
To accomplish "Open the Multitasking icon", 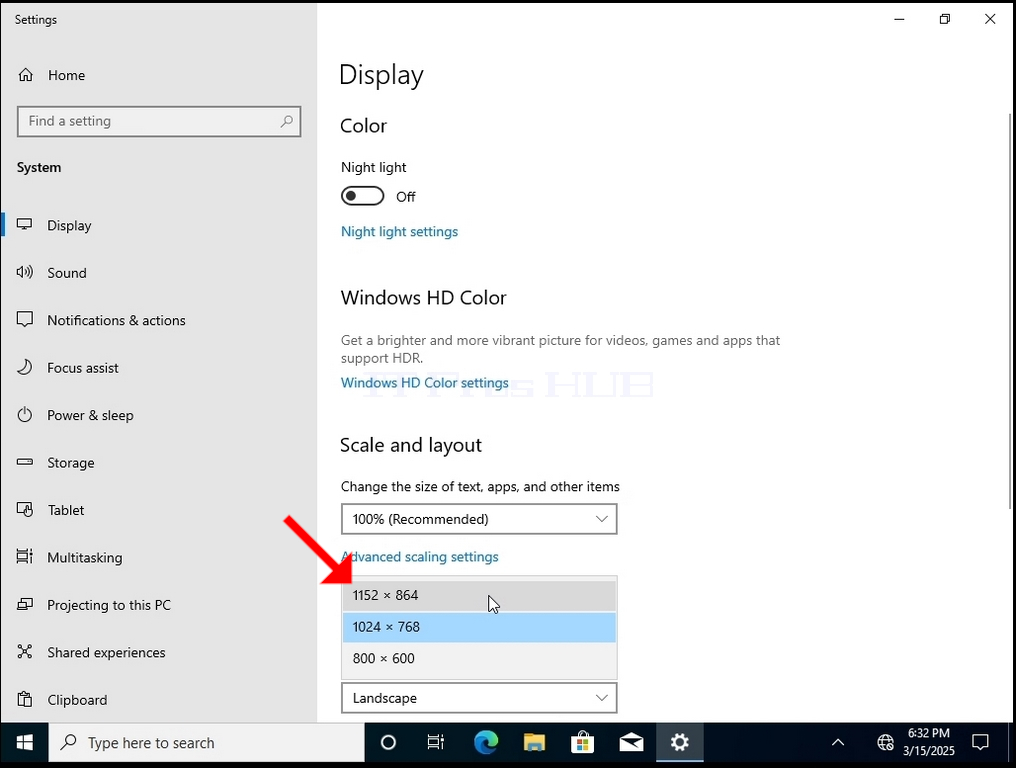I will (x=25, y=557).
